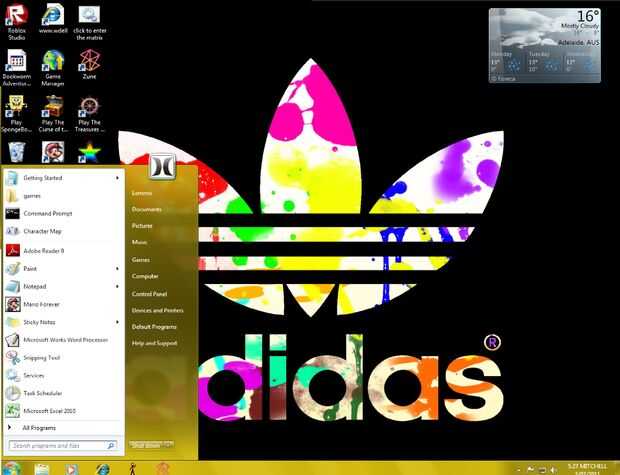This screenshot has height=475, width=620.
Task: Open the www.wdell Internet Explorer shortcut
Action: pos(53,19)
